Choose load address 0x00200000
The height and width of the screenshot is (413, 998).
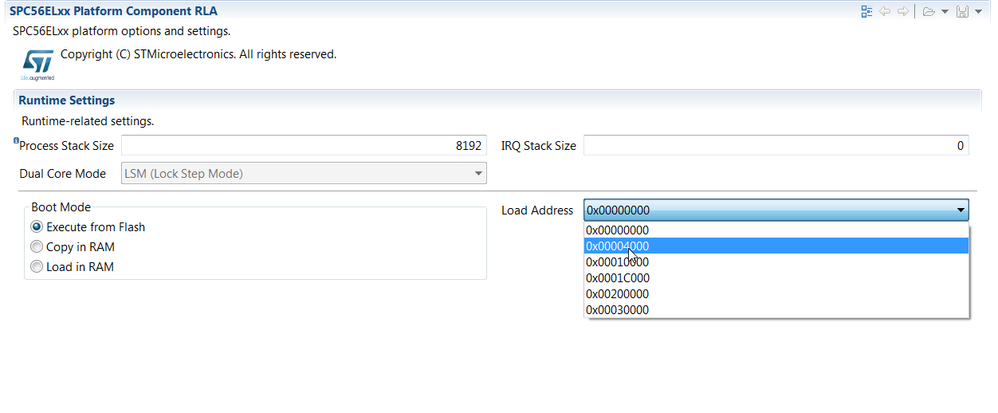click(x=777, y=293)
